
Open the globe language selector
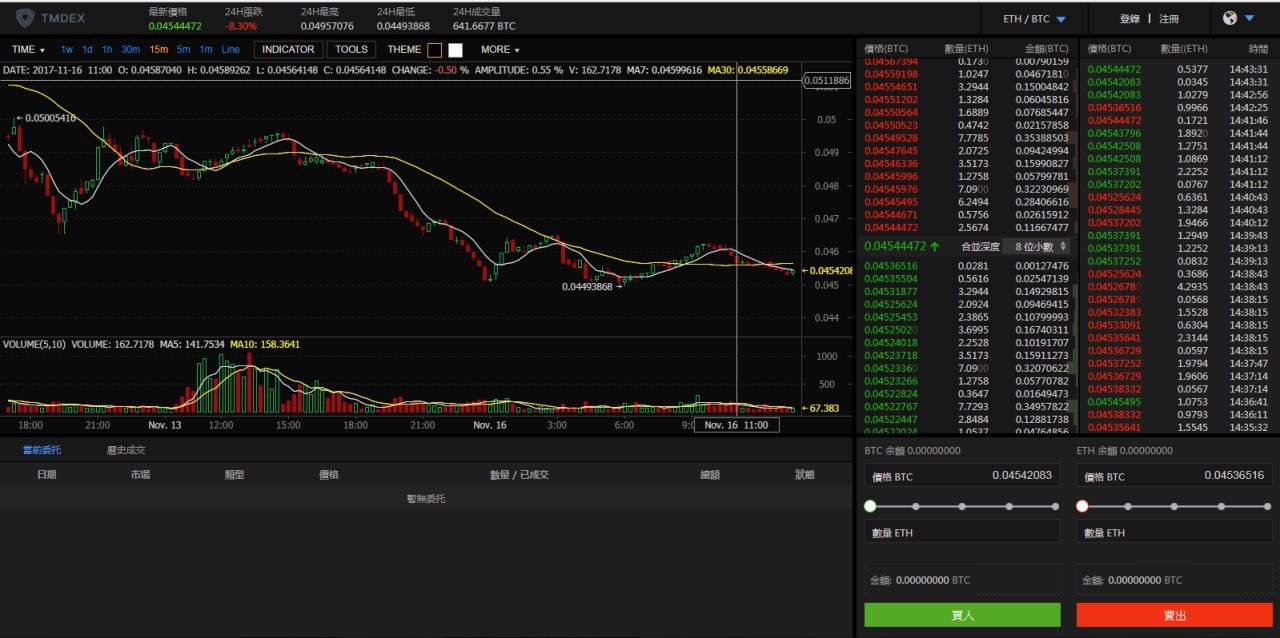point(1238,18)
